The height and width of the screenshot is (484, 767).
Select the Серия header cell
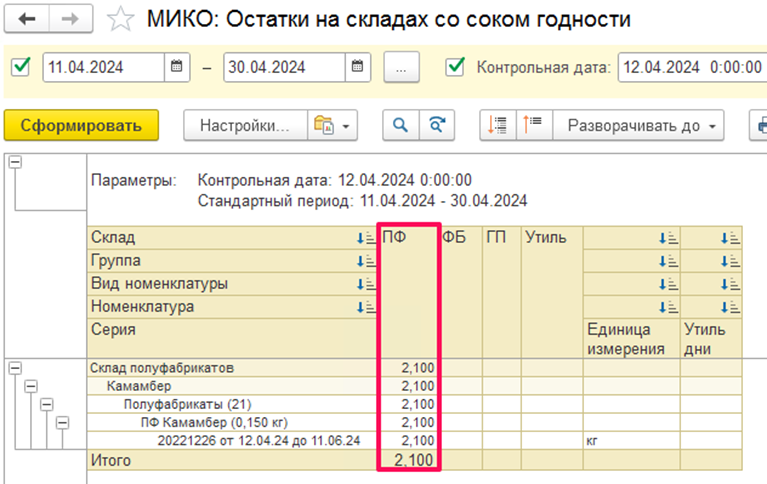(x=232, y=338)
